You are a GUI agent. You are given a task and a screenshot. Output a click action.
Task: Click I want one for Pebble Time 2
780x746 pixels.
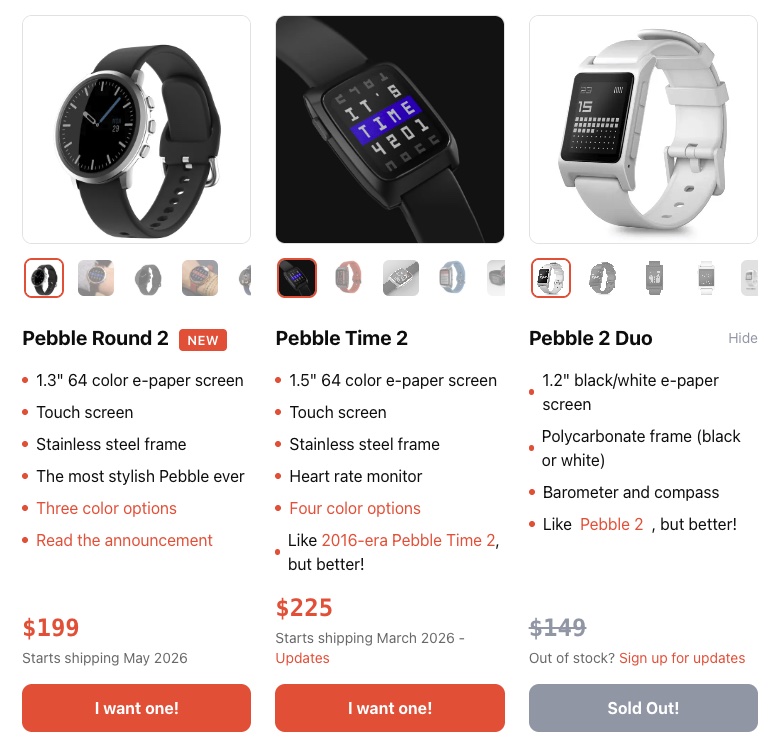pyautogui.click(x=390, y=708)
